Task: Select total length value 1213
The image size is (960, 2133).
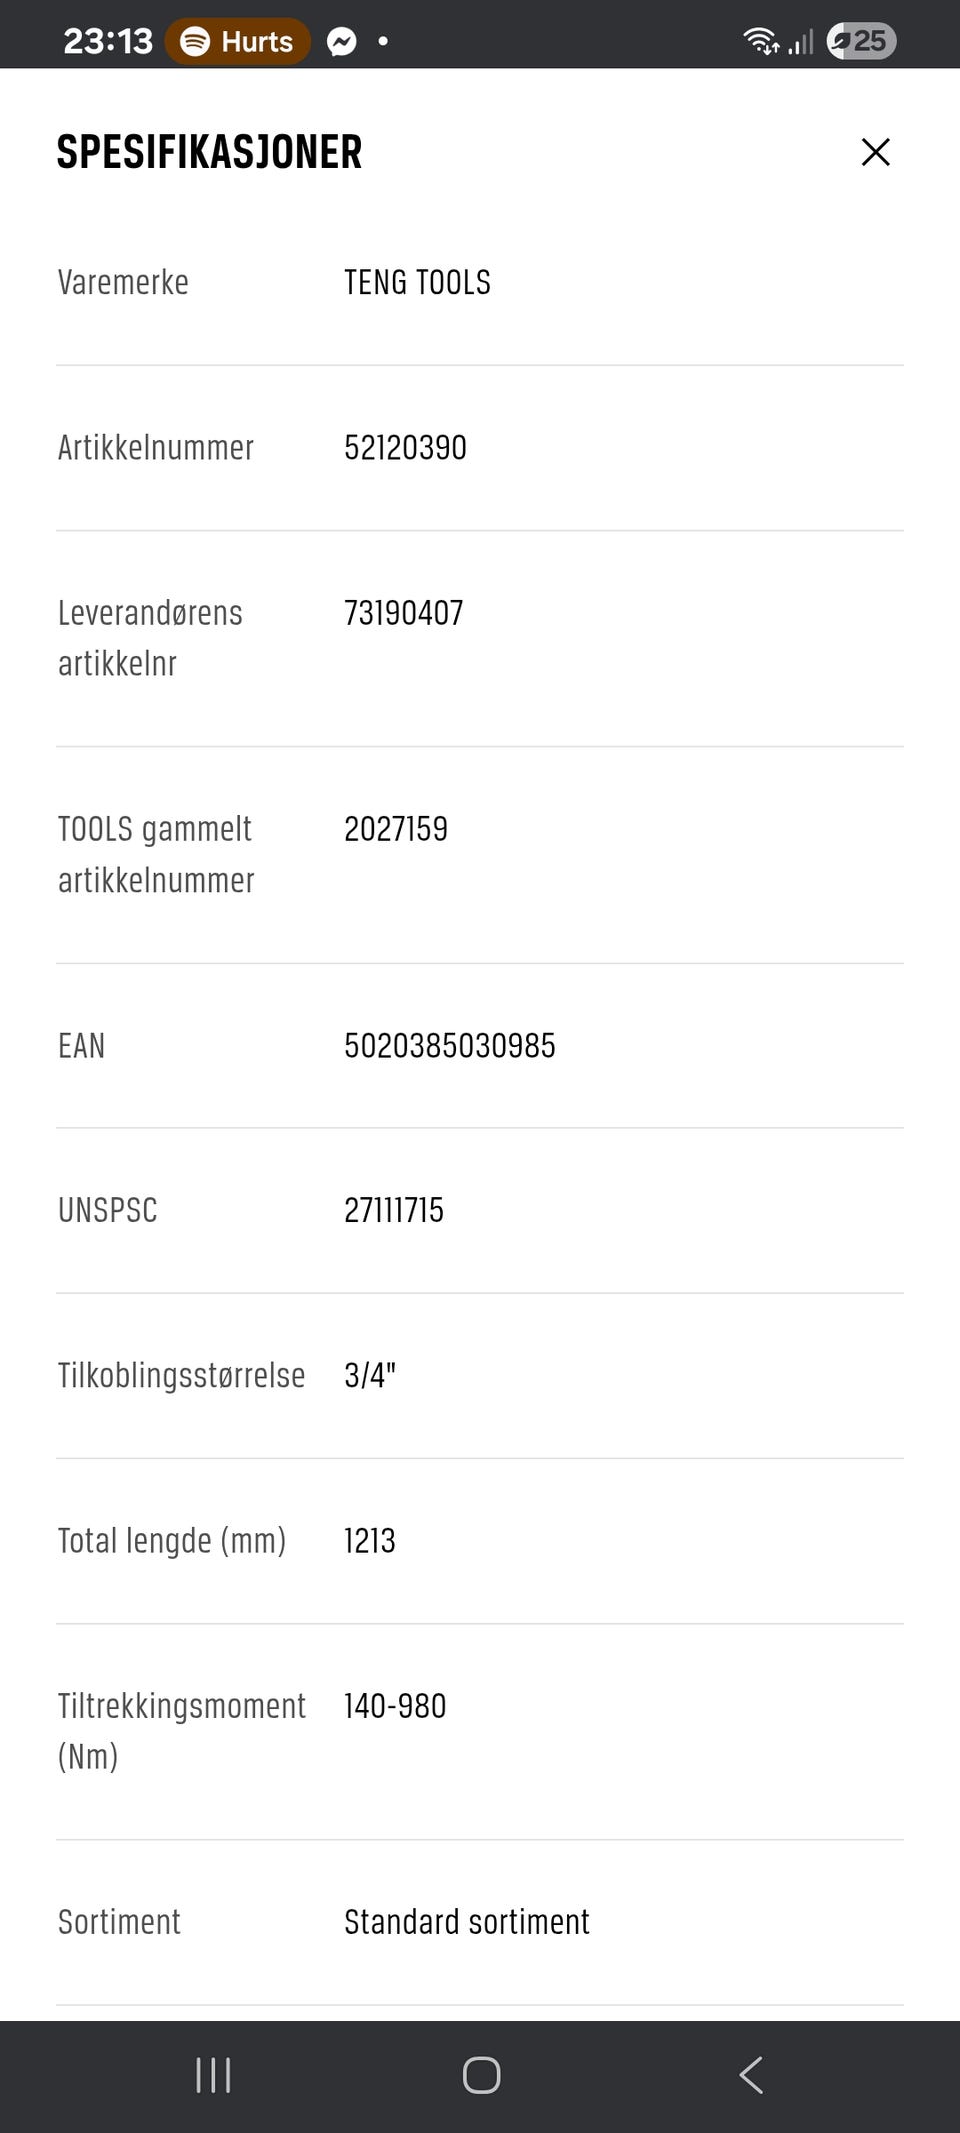Action: click(x=370, y=1541)
